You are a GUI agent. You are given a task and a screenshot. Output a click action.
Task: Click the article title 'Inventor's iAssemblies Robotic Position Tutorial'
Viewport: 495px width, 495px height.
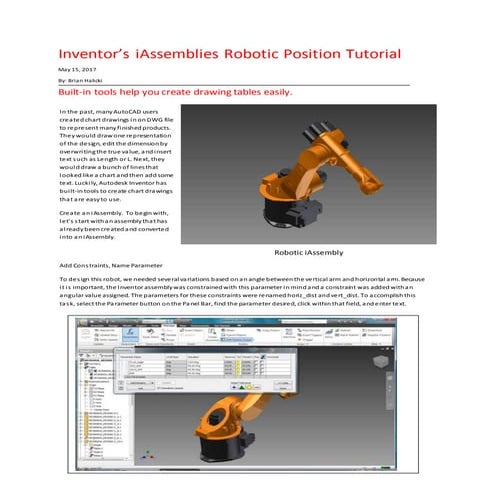[x=229, y=54]
